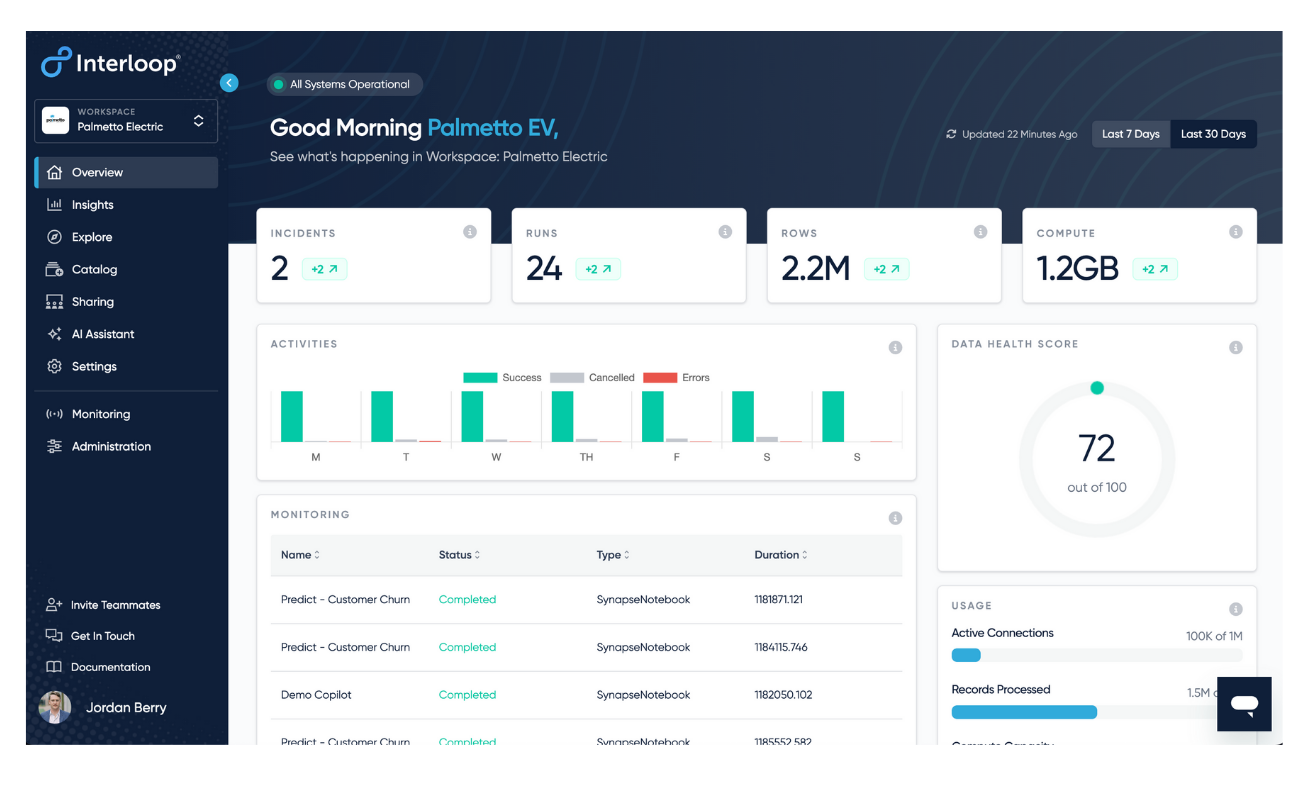
Task: Click the Documentation book icon
Action: 54,667
